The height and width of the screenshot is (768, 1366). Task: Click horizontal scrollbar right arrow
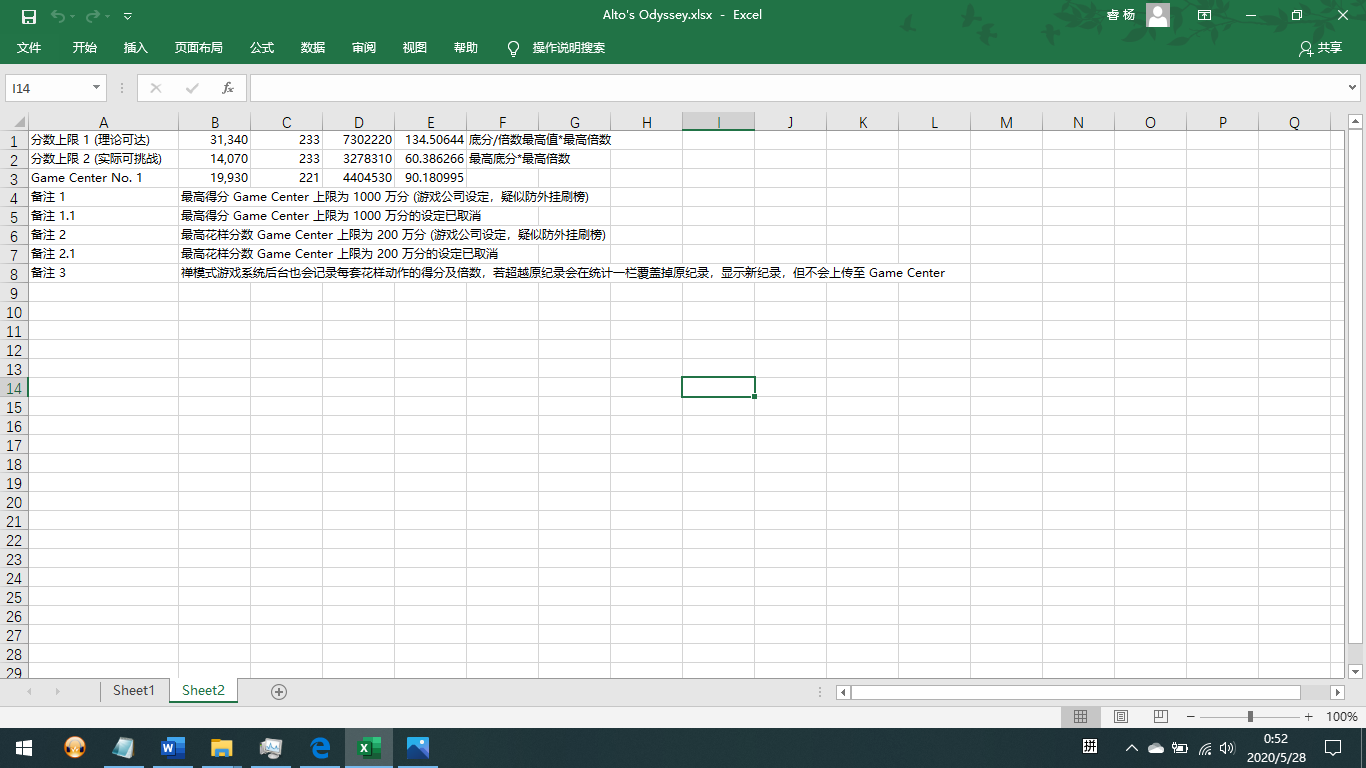click(1338, 692)
